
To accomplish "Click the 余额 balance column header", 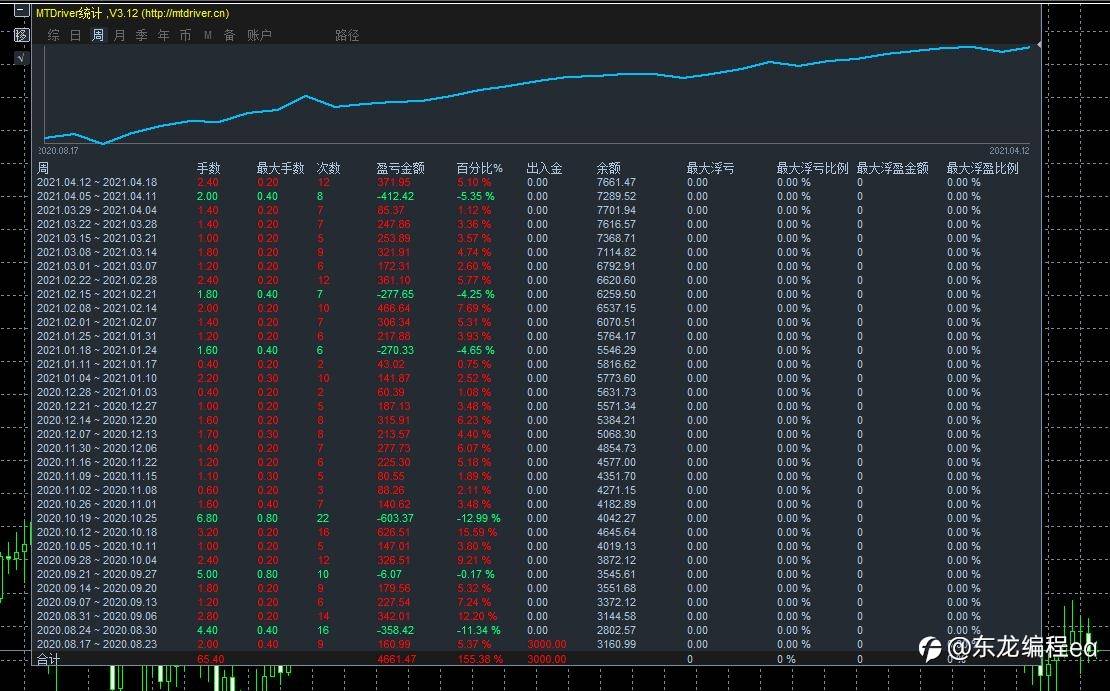I will pos(608,168).
